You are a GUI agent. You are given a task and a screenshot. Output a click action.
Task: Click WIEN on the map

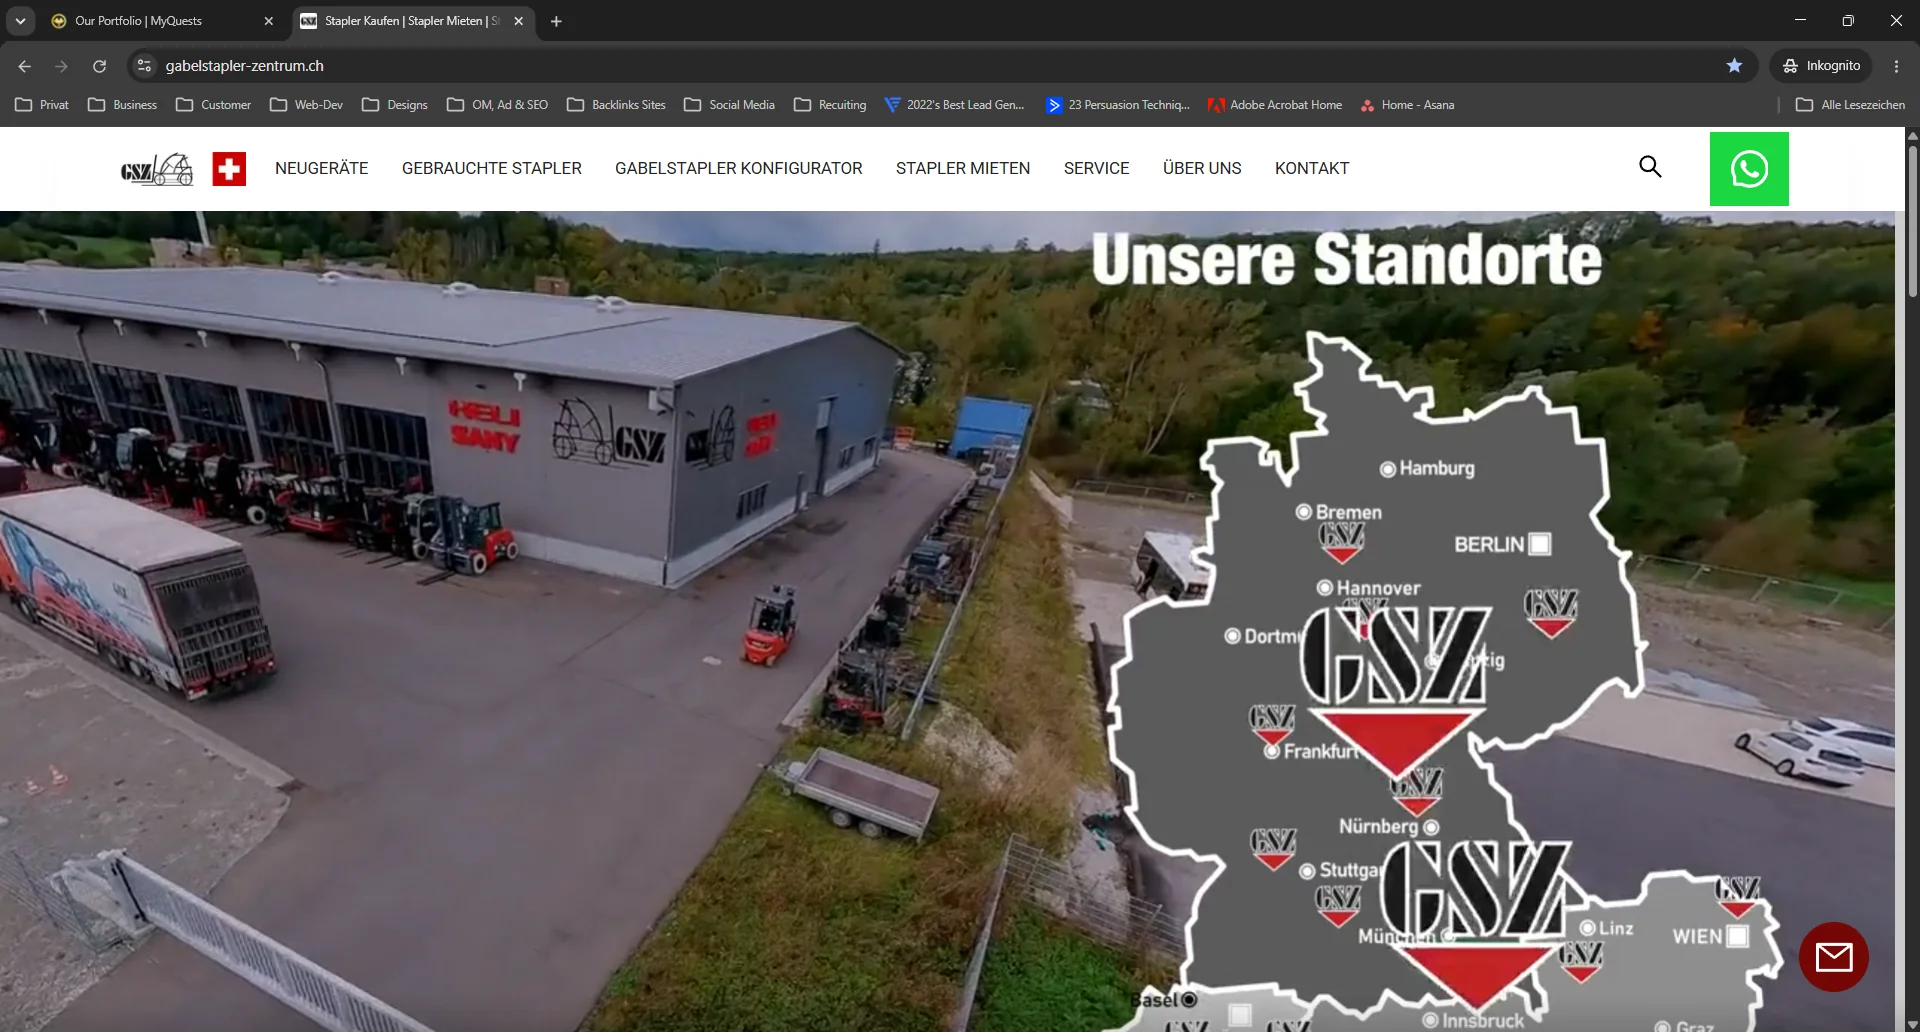(x=1710, y=936)
